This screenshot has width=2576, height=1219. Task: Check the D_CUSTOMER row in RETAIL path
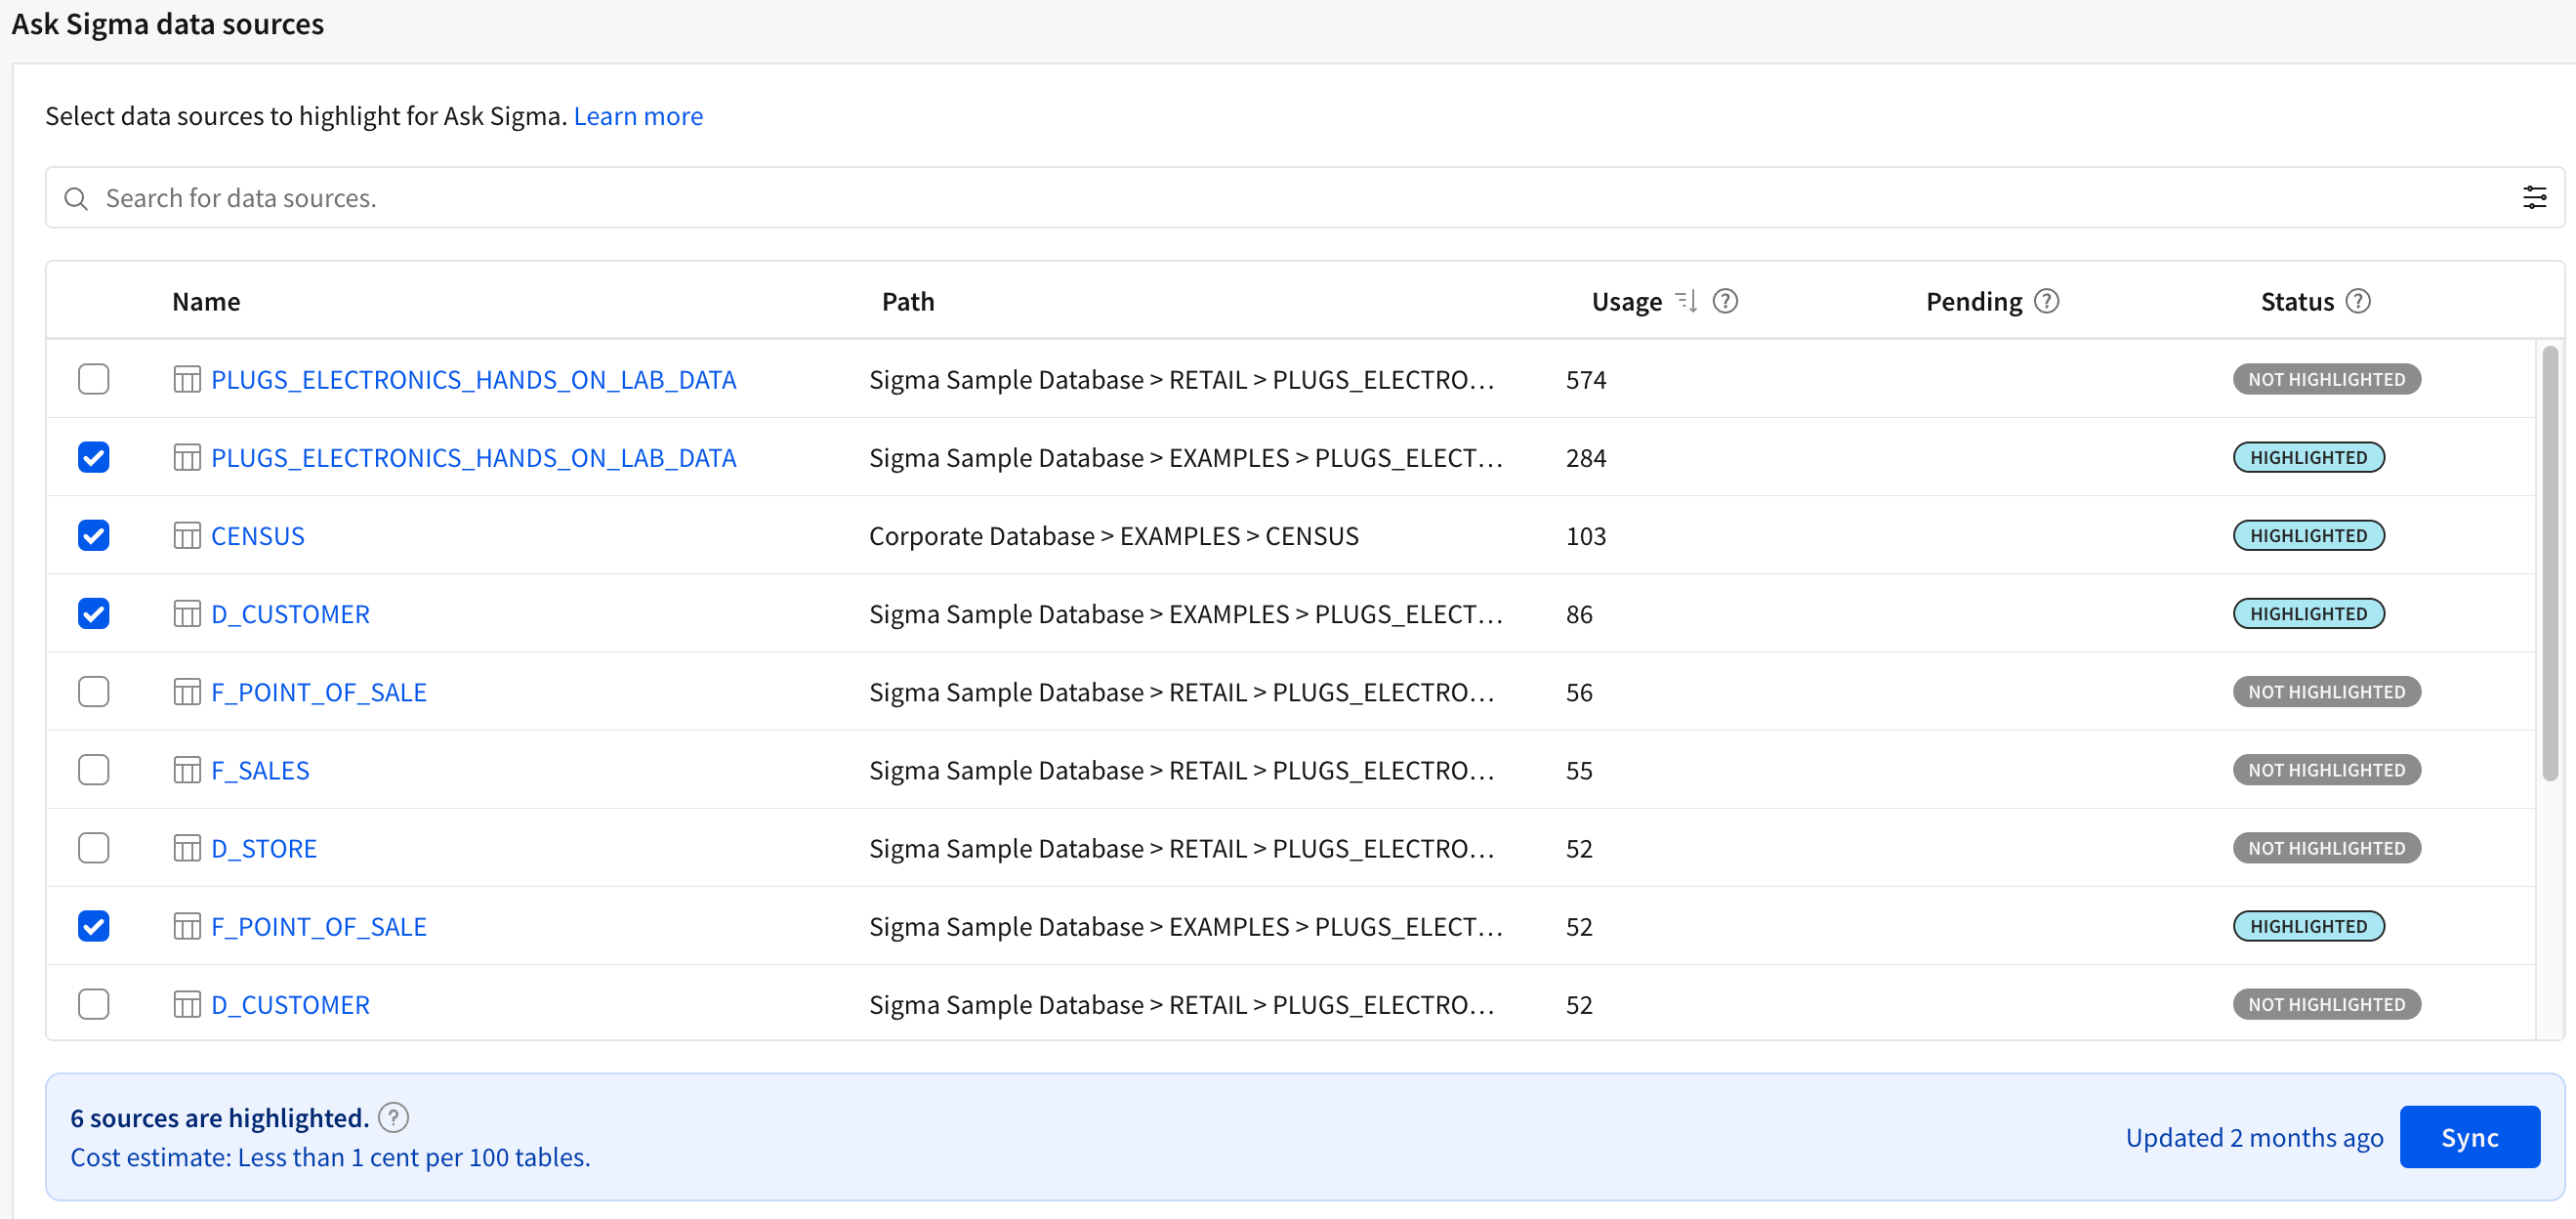(x=93, y=1003)
